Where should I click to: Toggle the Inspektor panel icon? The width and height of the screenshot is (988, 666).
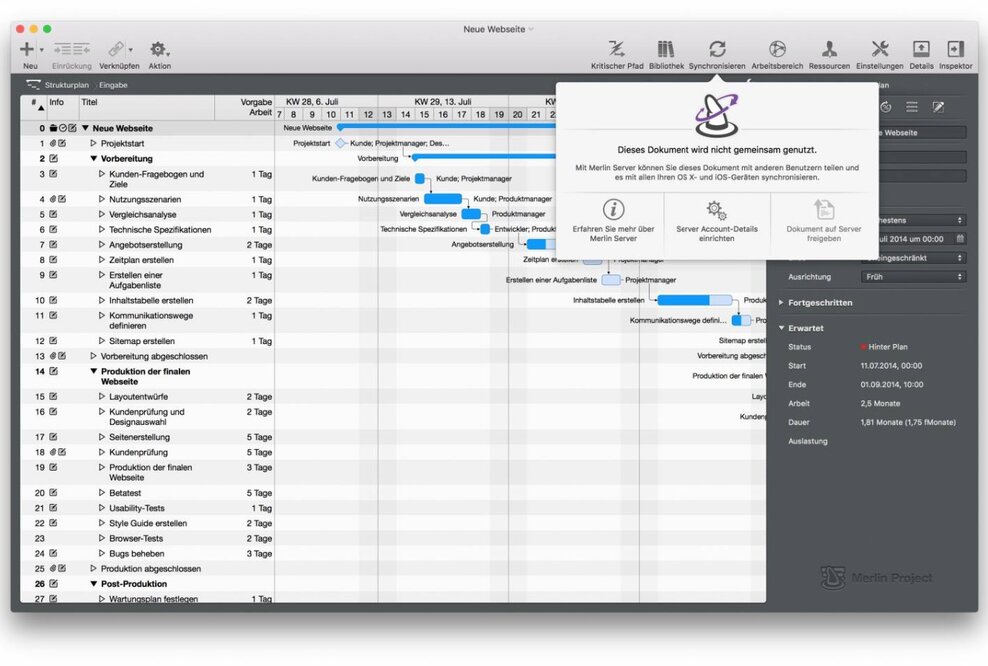pos(955,49)
